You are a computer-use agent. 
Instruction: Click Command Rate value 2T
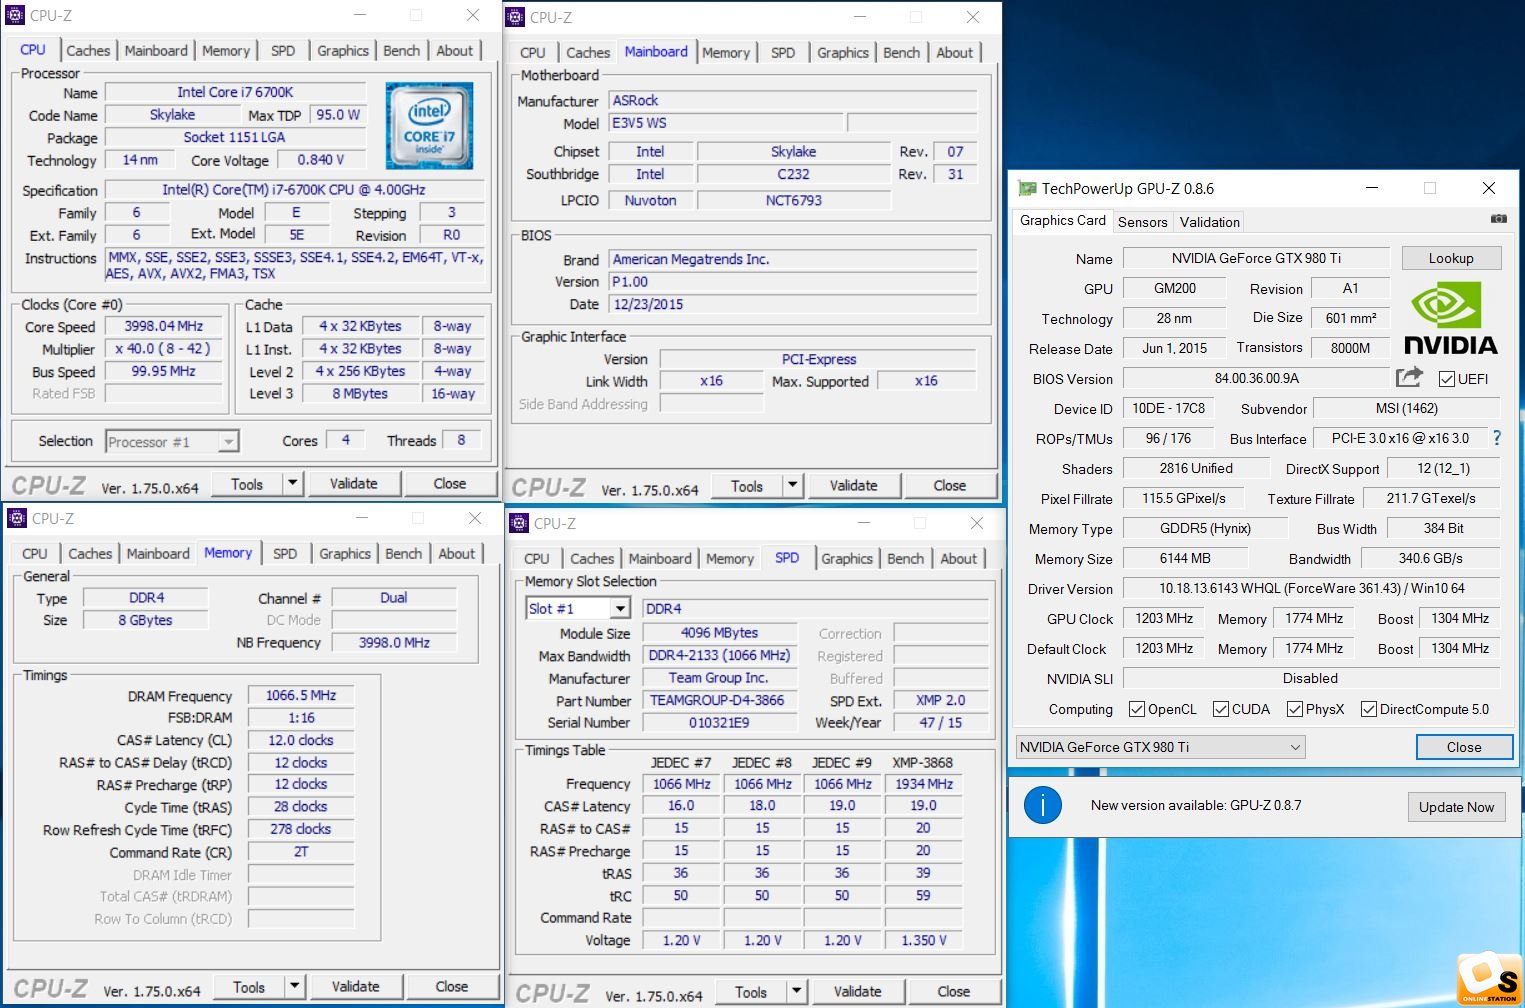301,852
